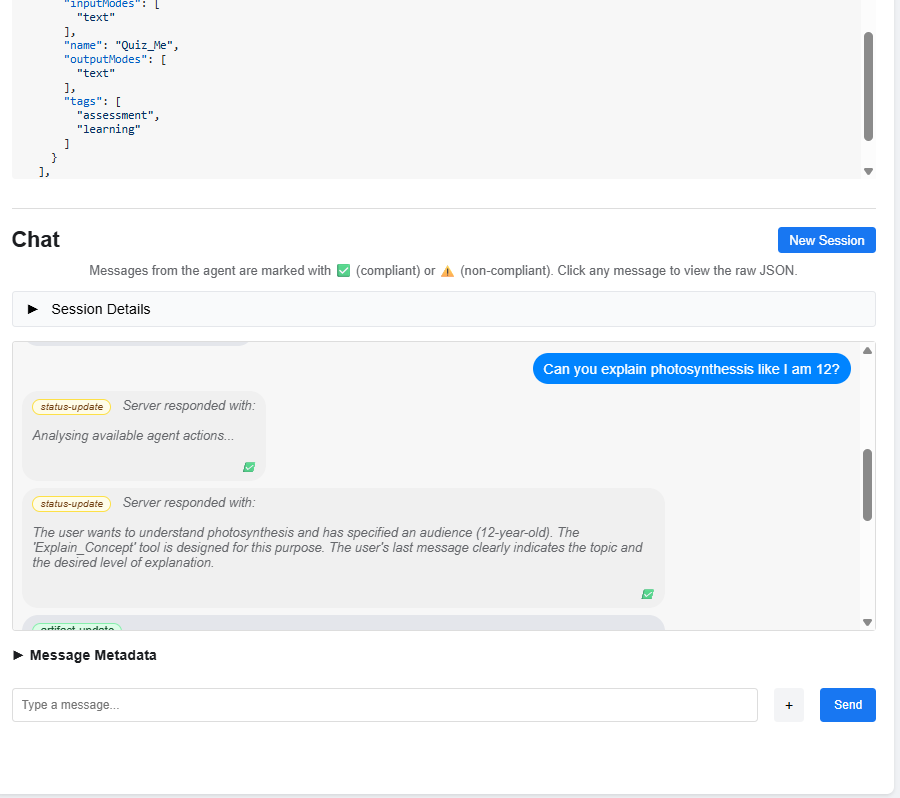Click the plus attachment button
900x798 pixels.
click(x=788, y=705)
